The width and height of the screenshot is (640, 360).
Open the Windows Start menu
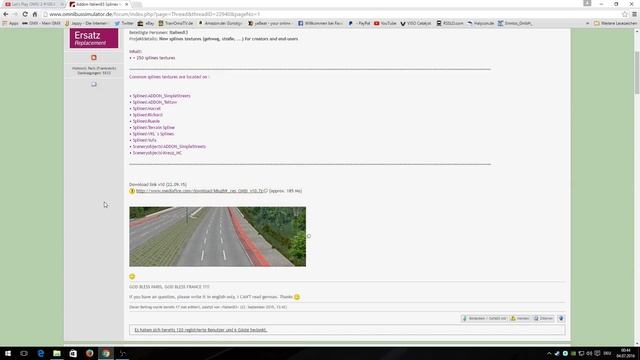pyautogui.click(x=8, y=353)
